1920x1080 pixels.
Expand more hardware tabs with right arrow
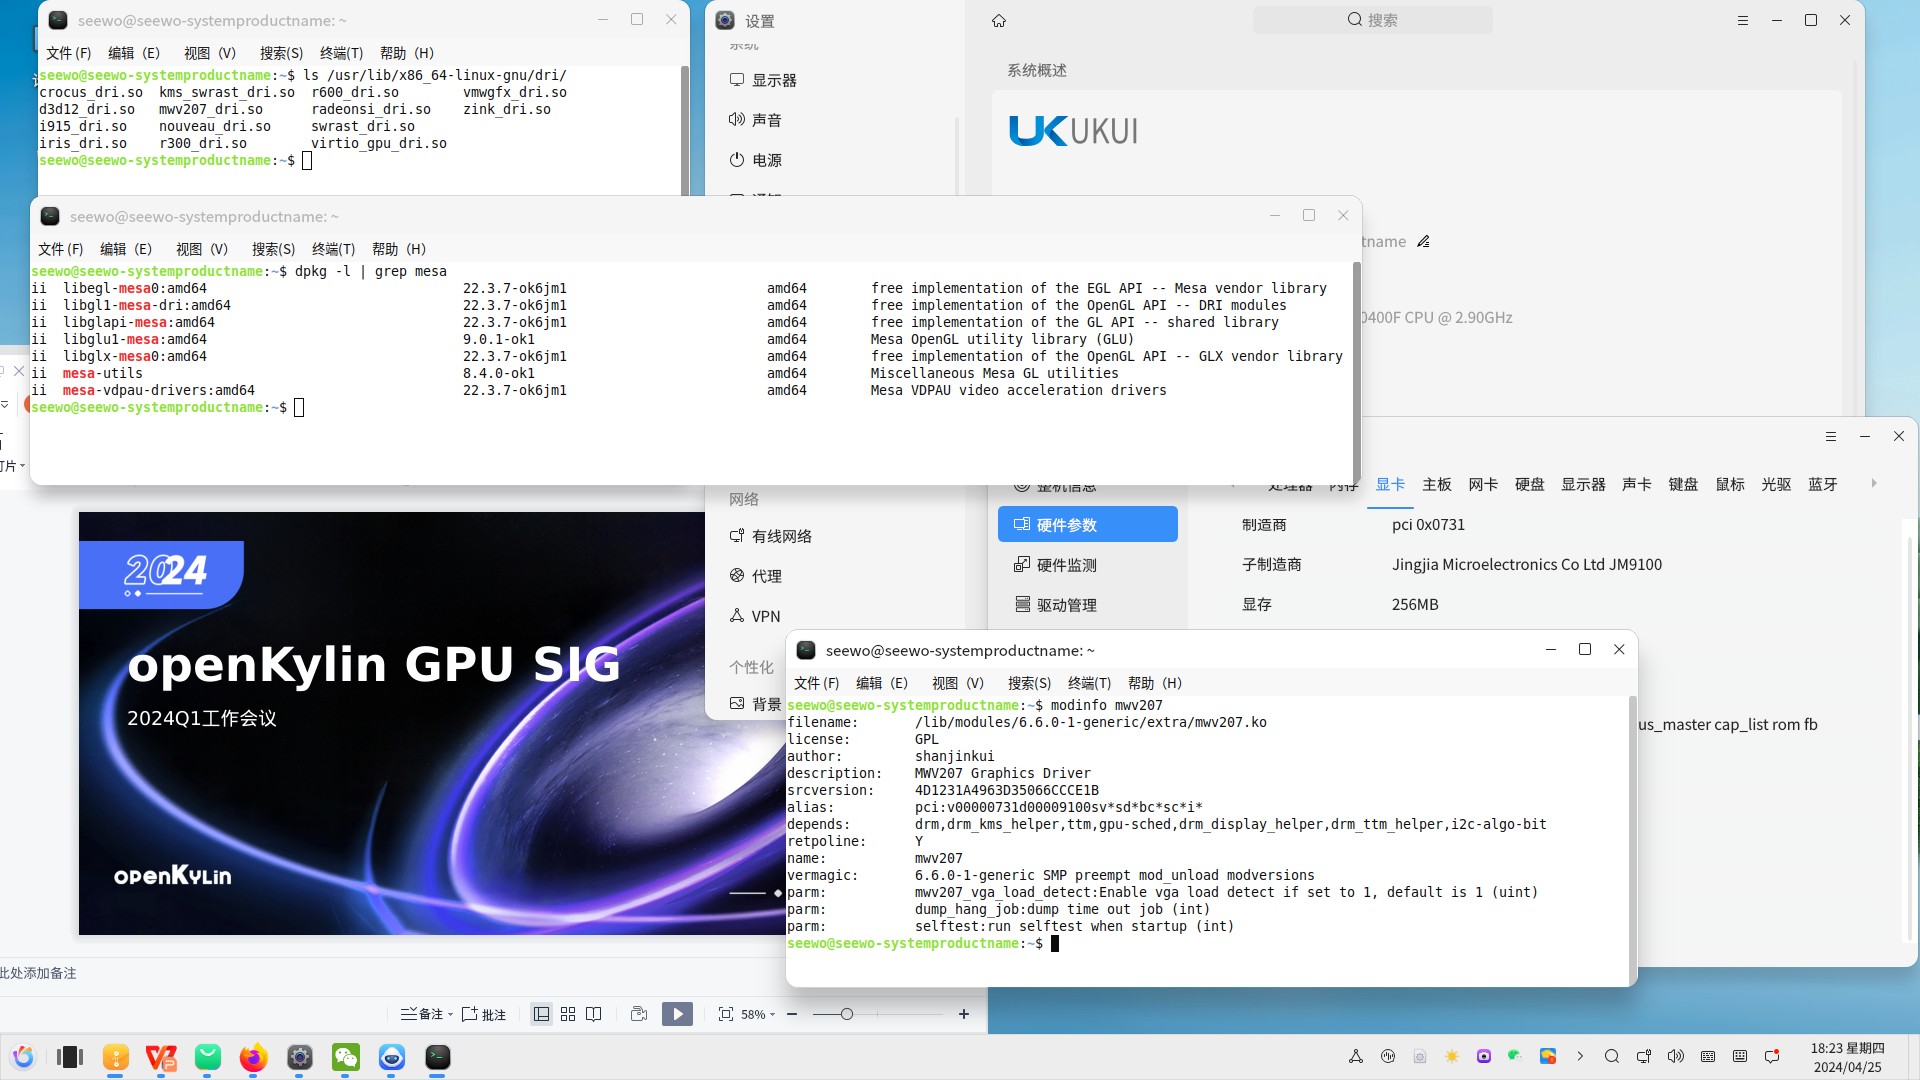[1874, 483]
